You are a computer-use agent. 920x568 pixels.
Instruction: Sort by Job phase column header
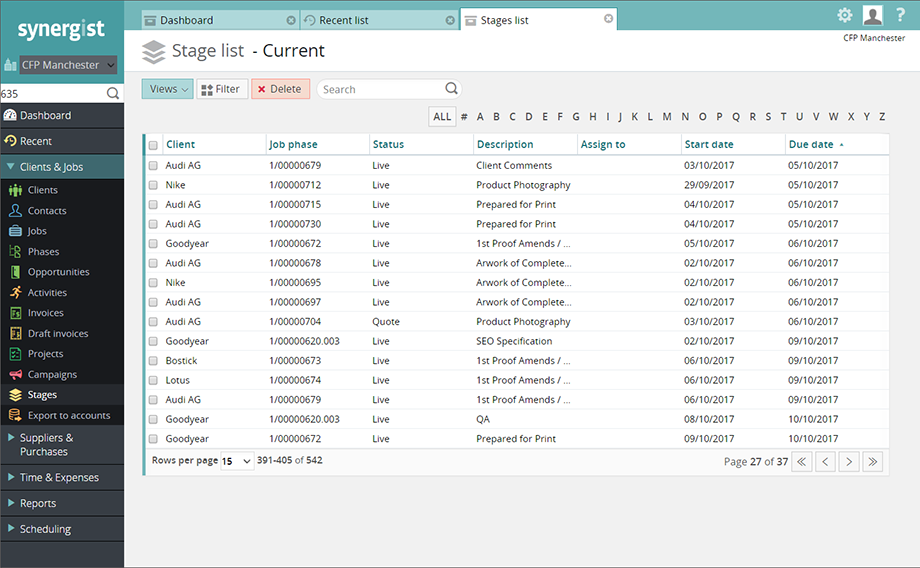(293, 144)
